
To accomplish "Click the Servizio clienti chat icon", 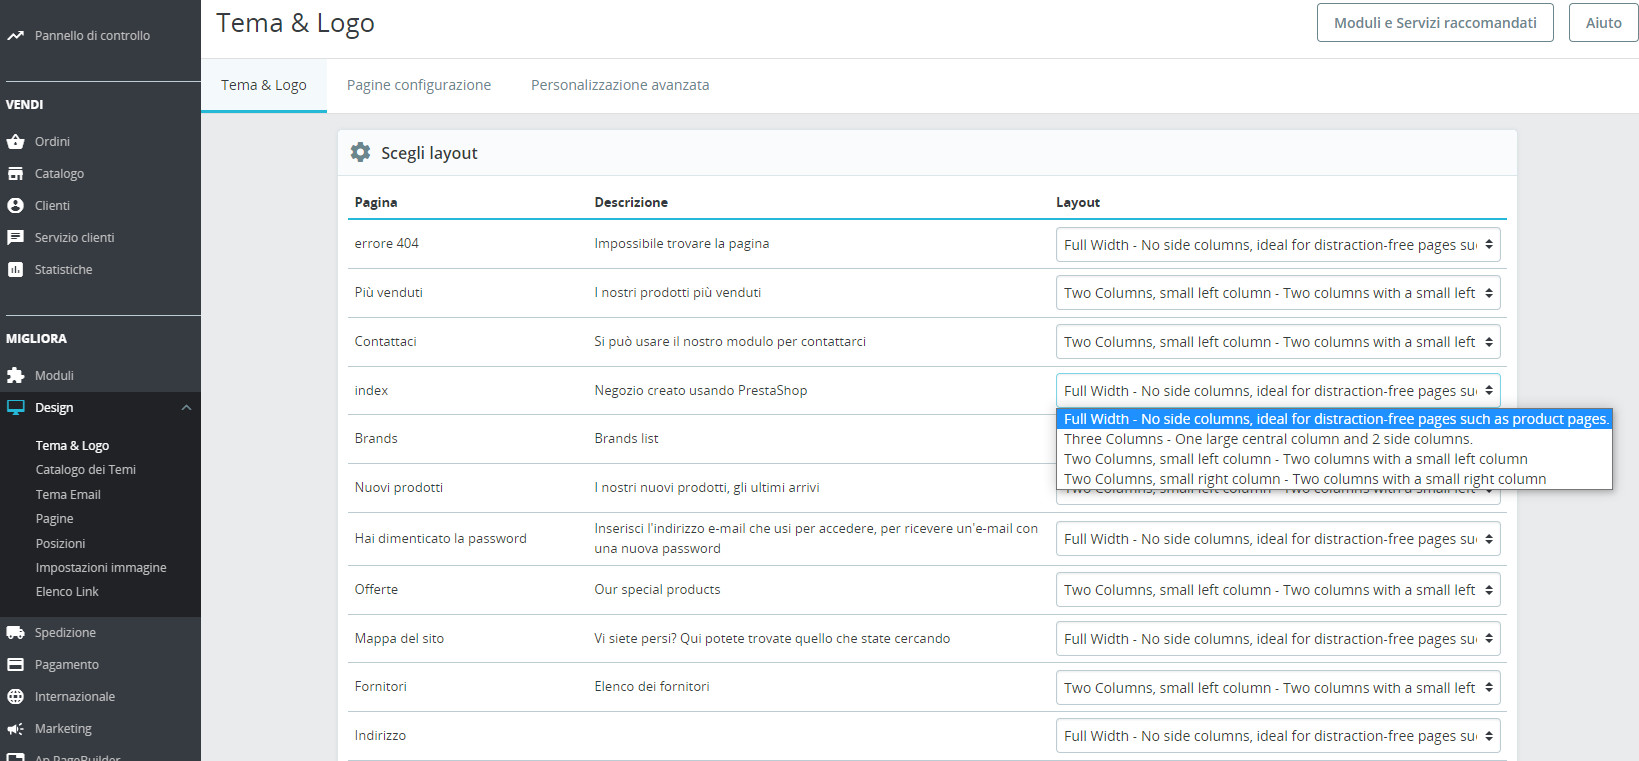I will tap(15, 238).
